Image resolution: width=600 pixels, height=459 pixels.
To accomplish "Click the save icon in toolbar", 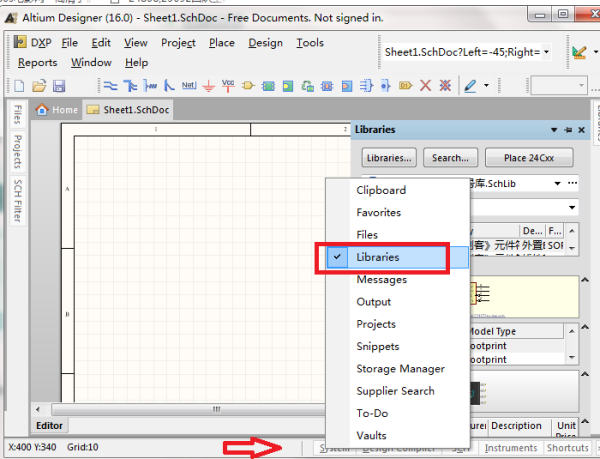I will [x=59, y=86].
